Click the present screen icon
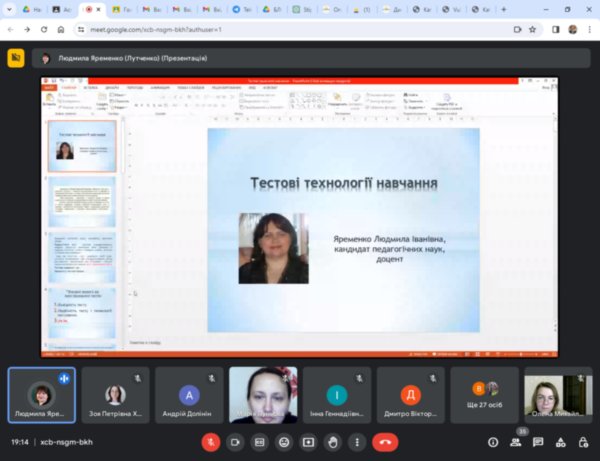Screen dimensions: 600x461 [309, 441]
